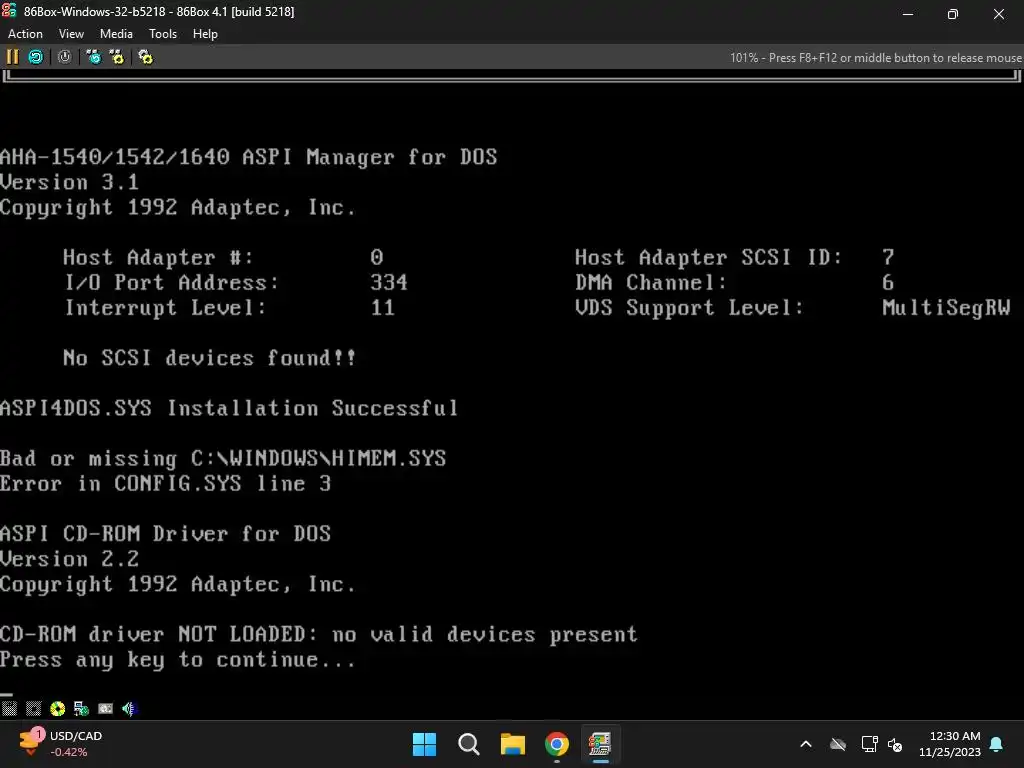Viewport: 1024px width, 768px height.
Task: Click the 'MultiSegRW' VDS support value
Action: point(946,308)
